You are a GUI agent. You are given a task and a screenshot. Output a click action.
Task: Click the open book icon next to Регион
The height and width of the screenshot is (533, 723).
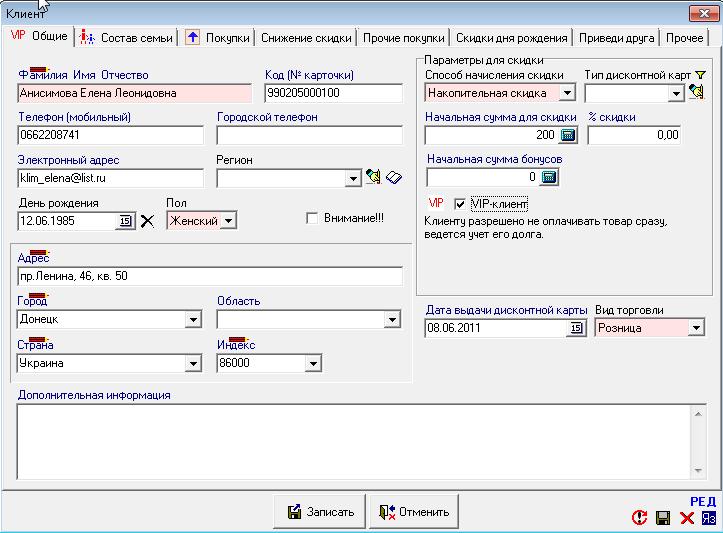393,178
